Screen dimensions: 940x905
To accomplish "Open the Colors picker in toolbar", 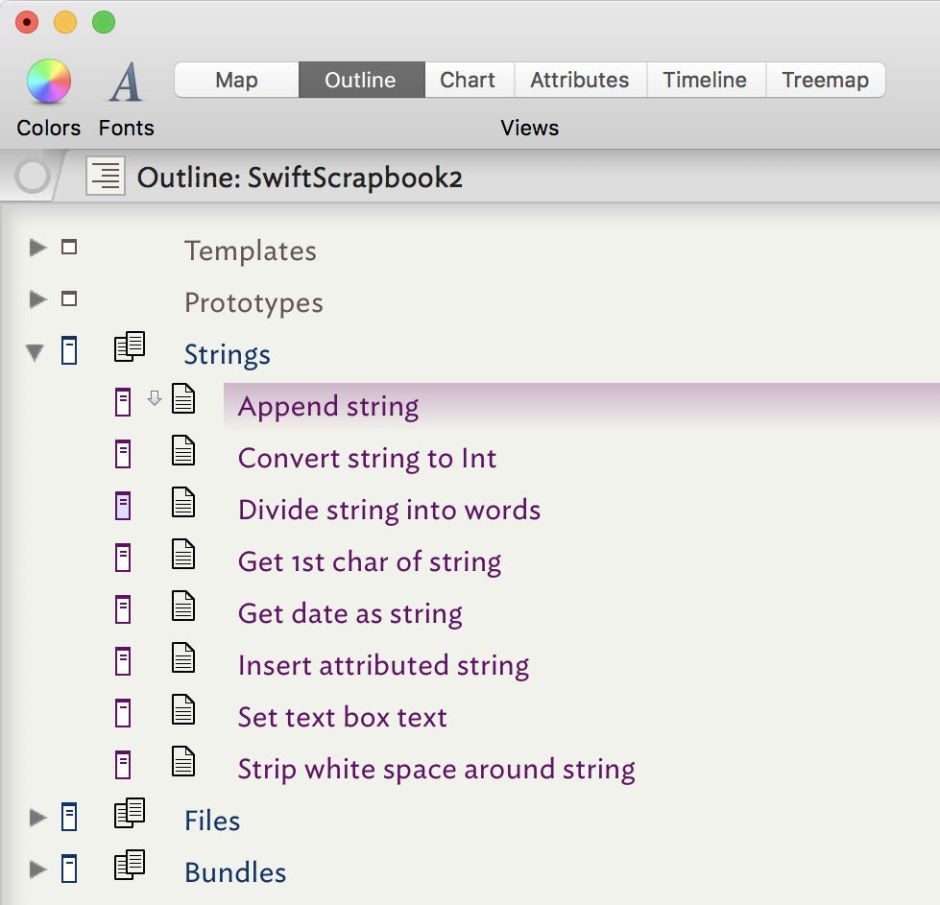I will click(48, 82).
